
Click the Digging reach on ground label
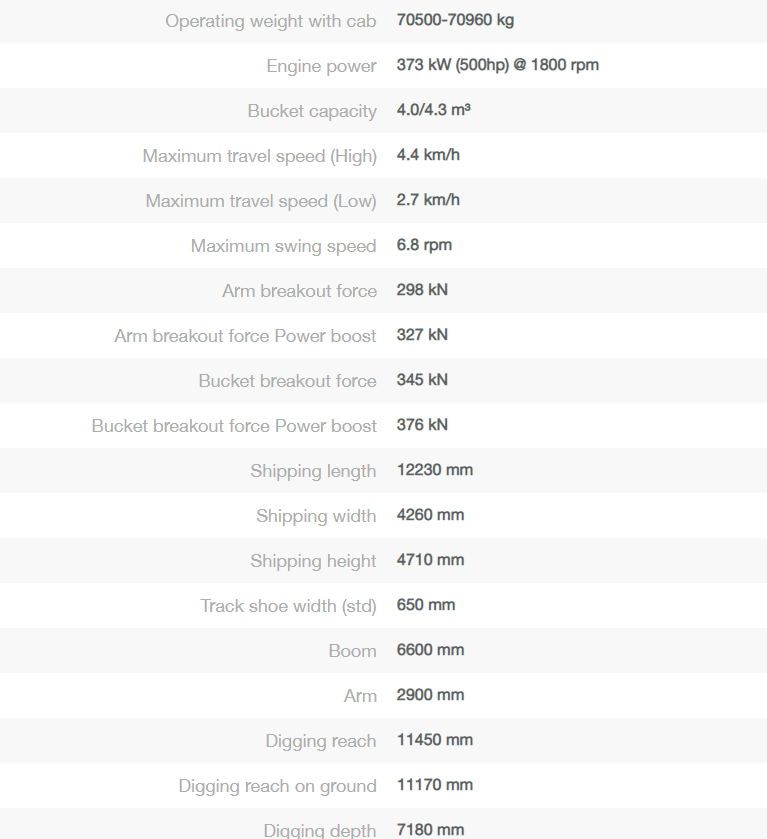click(277, 786)
